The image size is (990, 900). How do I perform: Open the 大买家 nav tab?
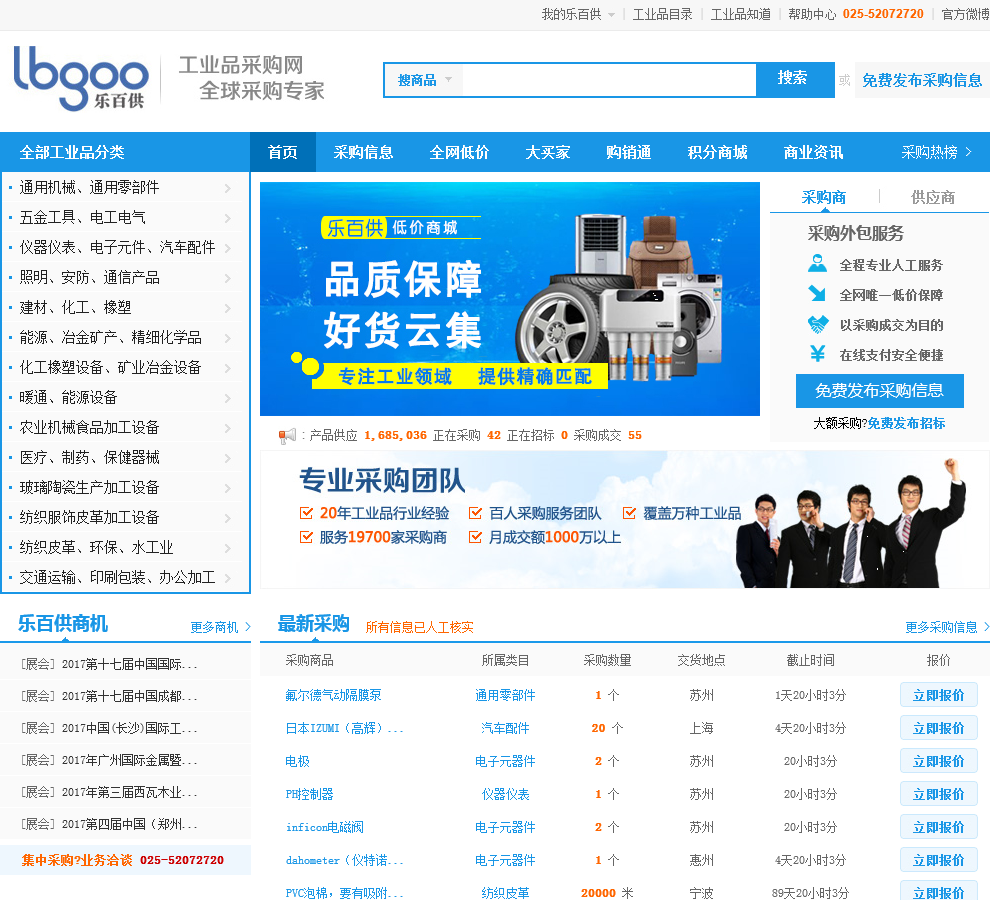[x=547, y=152]
